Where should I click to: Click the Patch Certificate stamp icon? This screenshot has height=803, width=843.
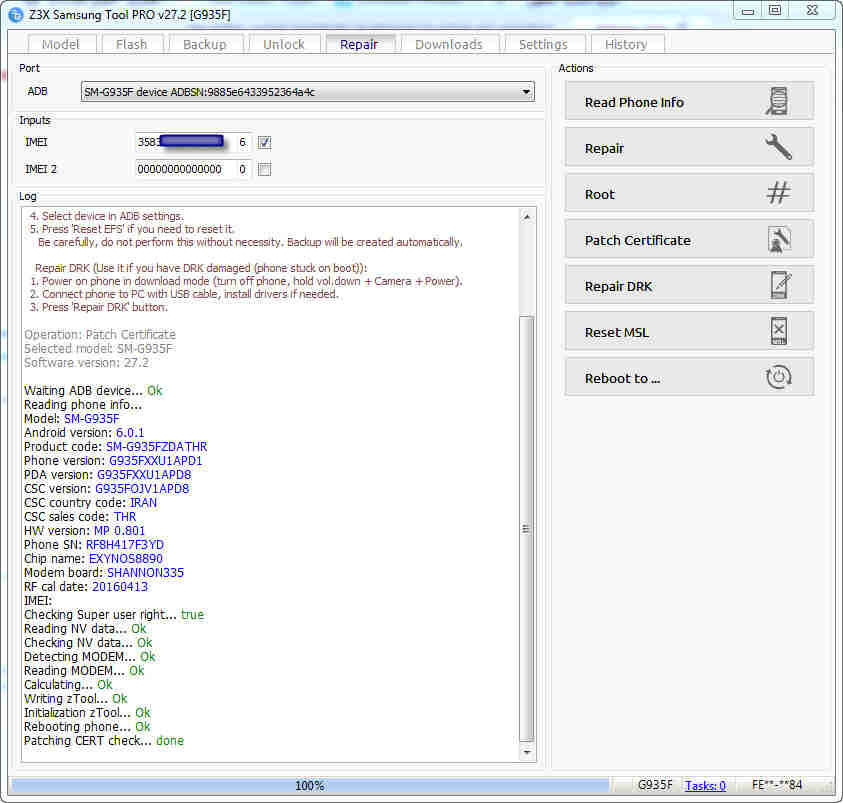(x=779, y=240)
